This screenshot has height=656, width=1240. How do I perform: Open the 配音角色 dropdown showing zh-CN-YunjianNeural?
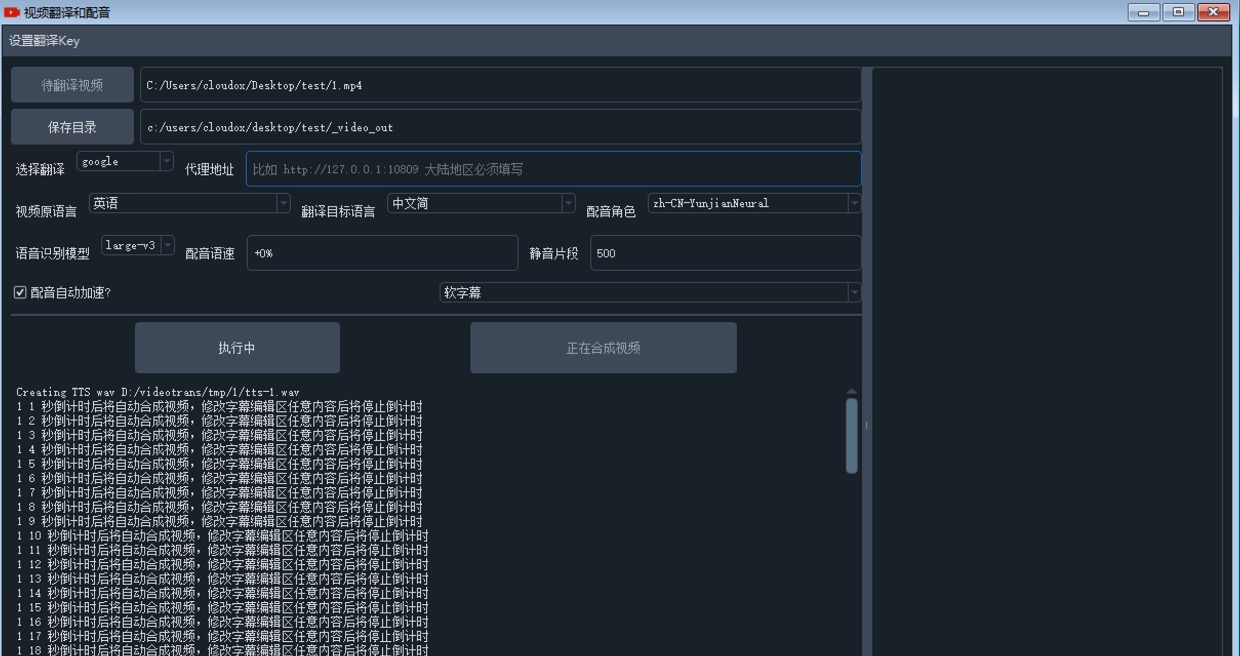(x=754, y=203)
